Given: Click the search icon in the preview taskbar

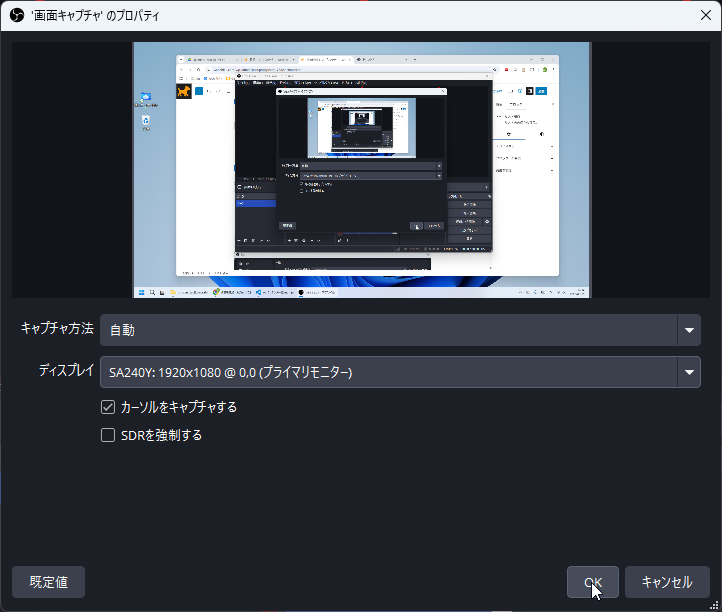Looking at the screenshot, I should click(152, 293).
